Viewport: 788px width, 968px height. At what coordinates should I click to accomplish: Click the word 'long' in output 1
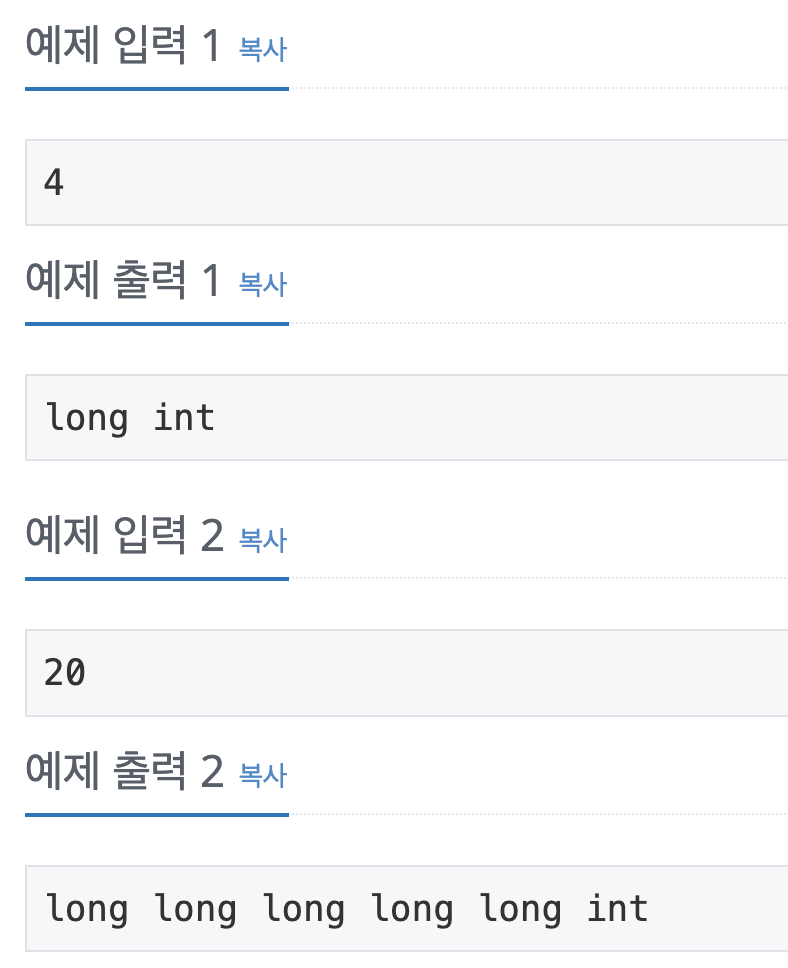pos(87,419)
